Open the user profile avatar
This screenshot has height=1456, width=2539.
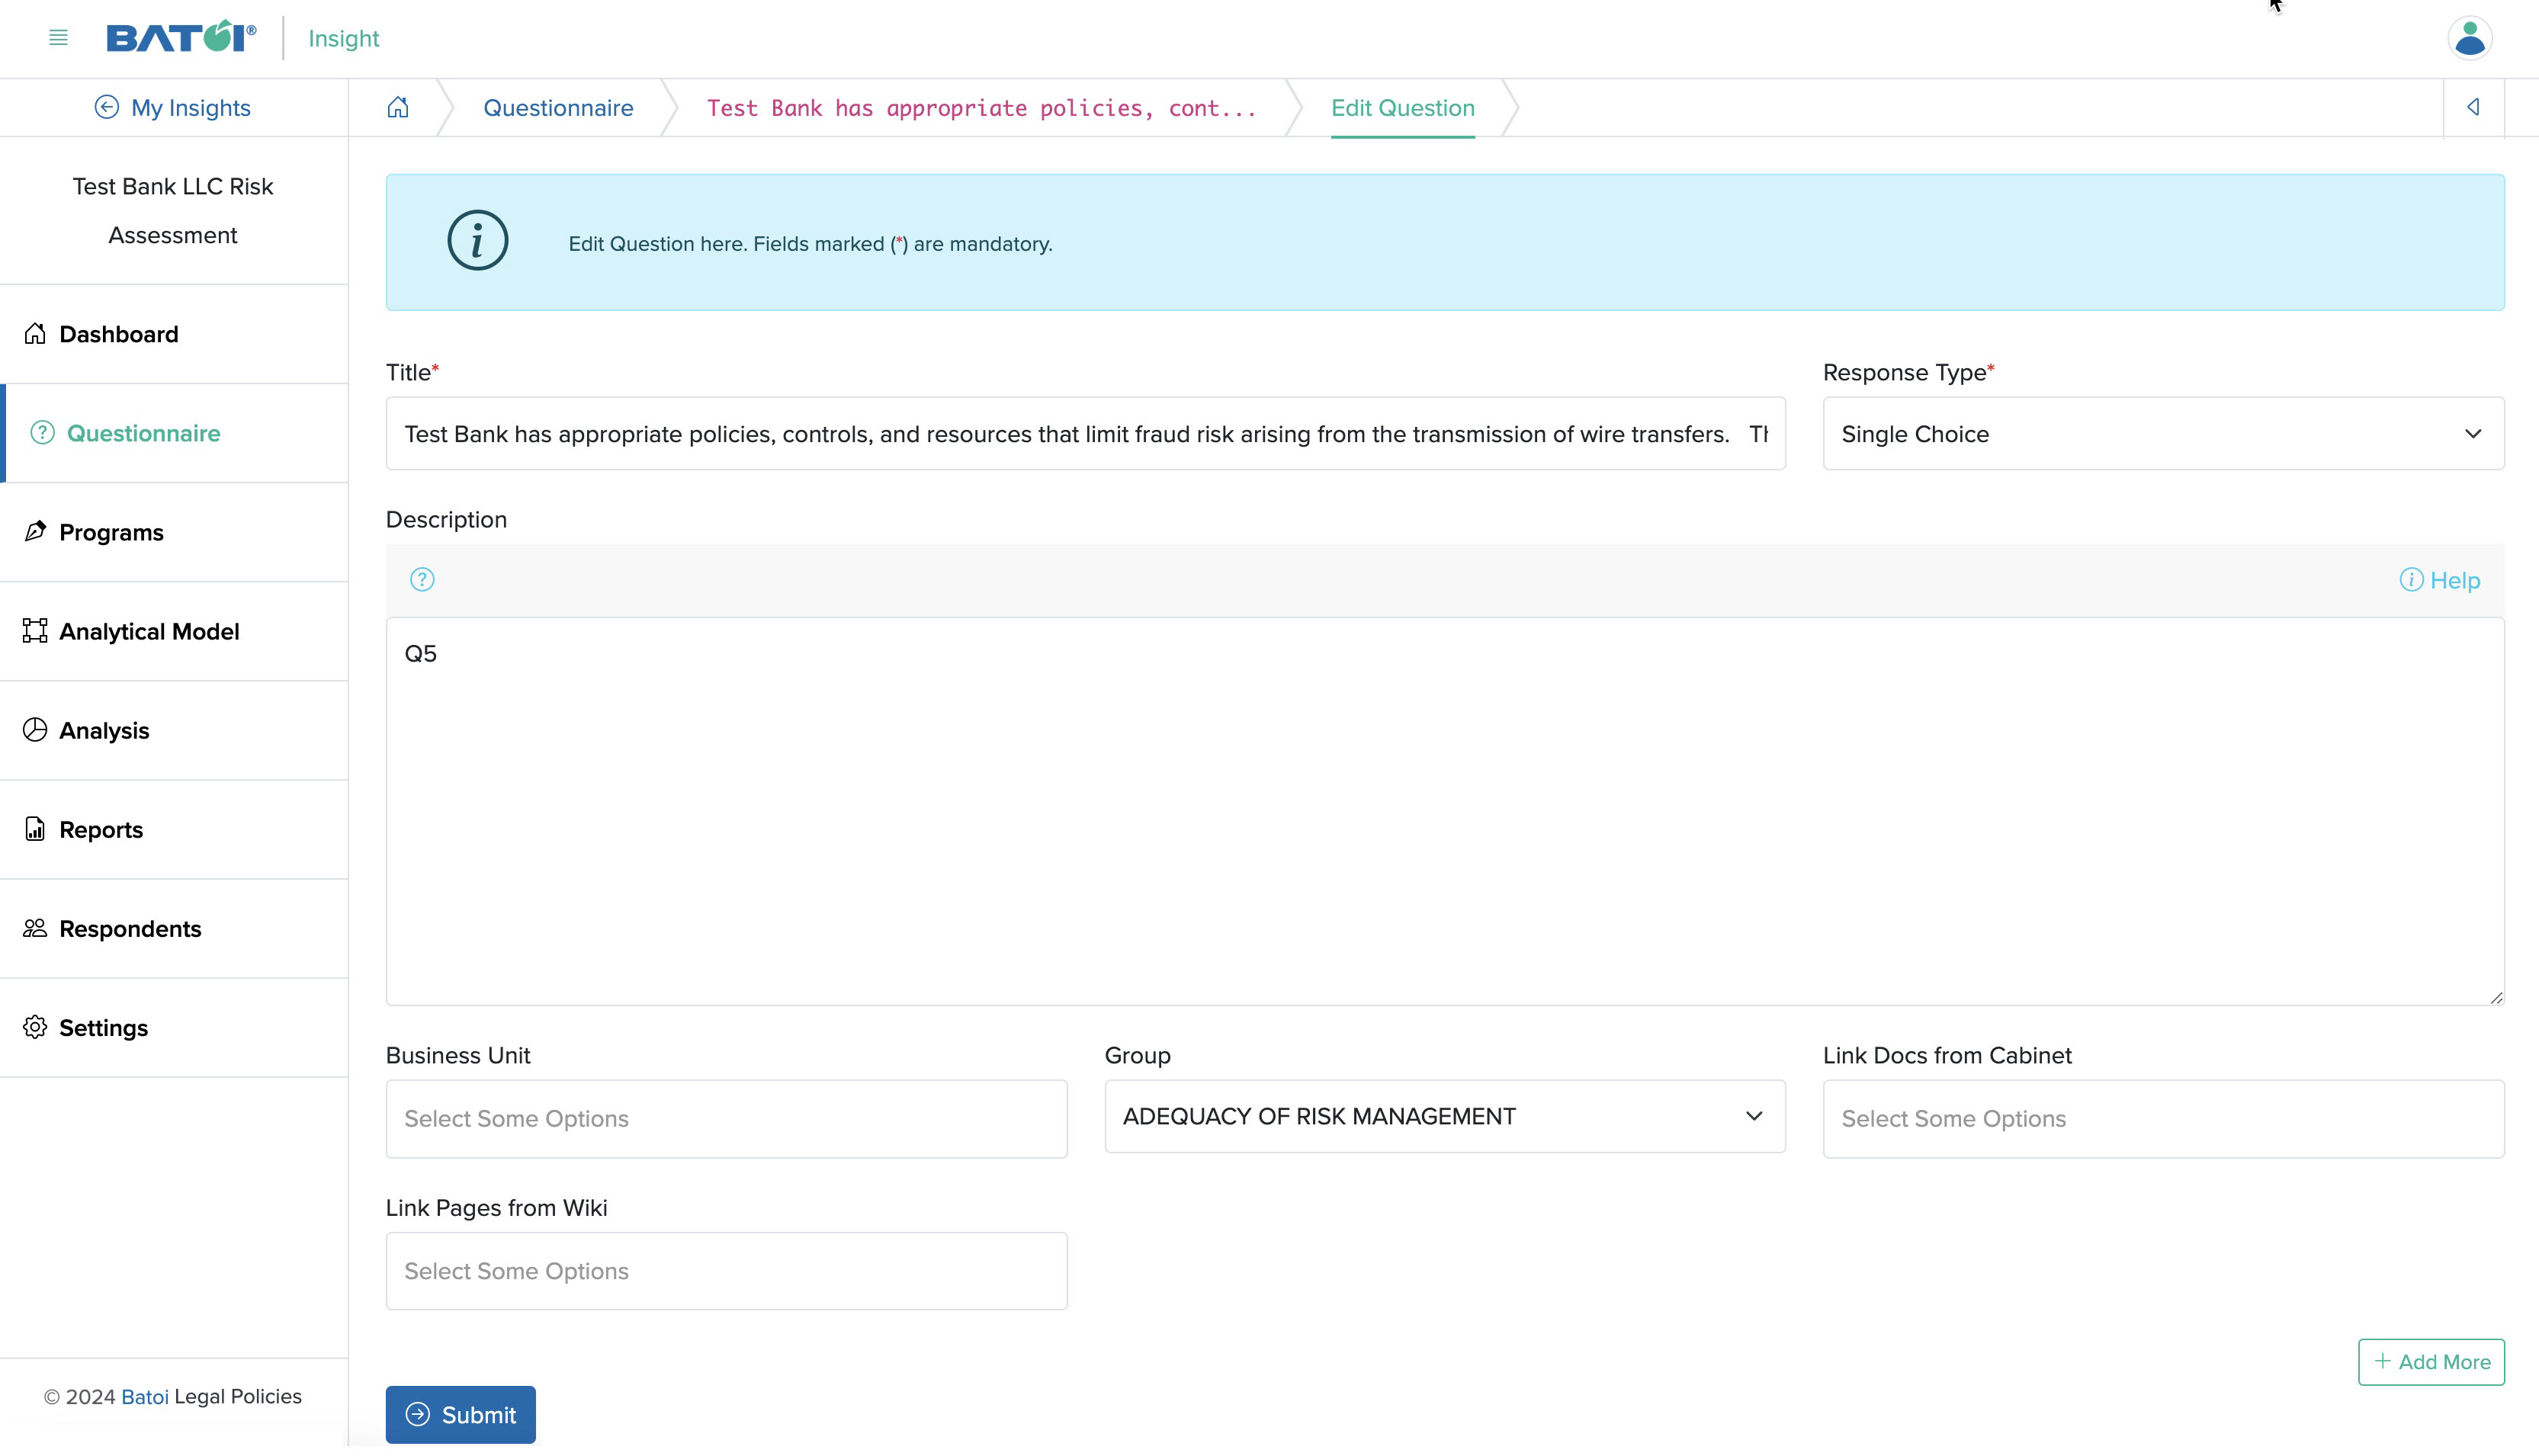coord(2469,38)
